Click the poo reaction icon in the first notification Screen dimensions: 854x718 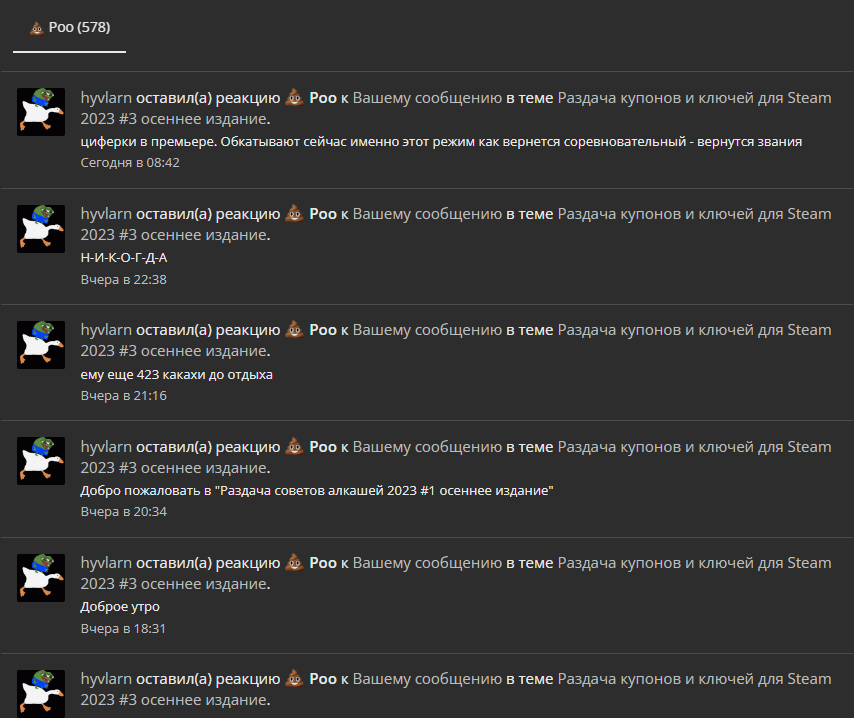coord(295,98)
